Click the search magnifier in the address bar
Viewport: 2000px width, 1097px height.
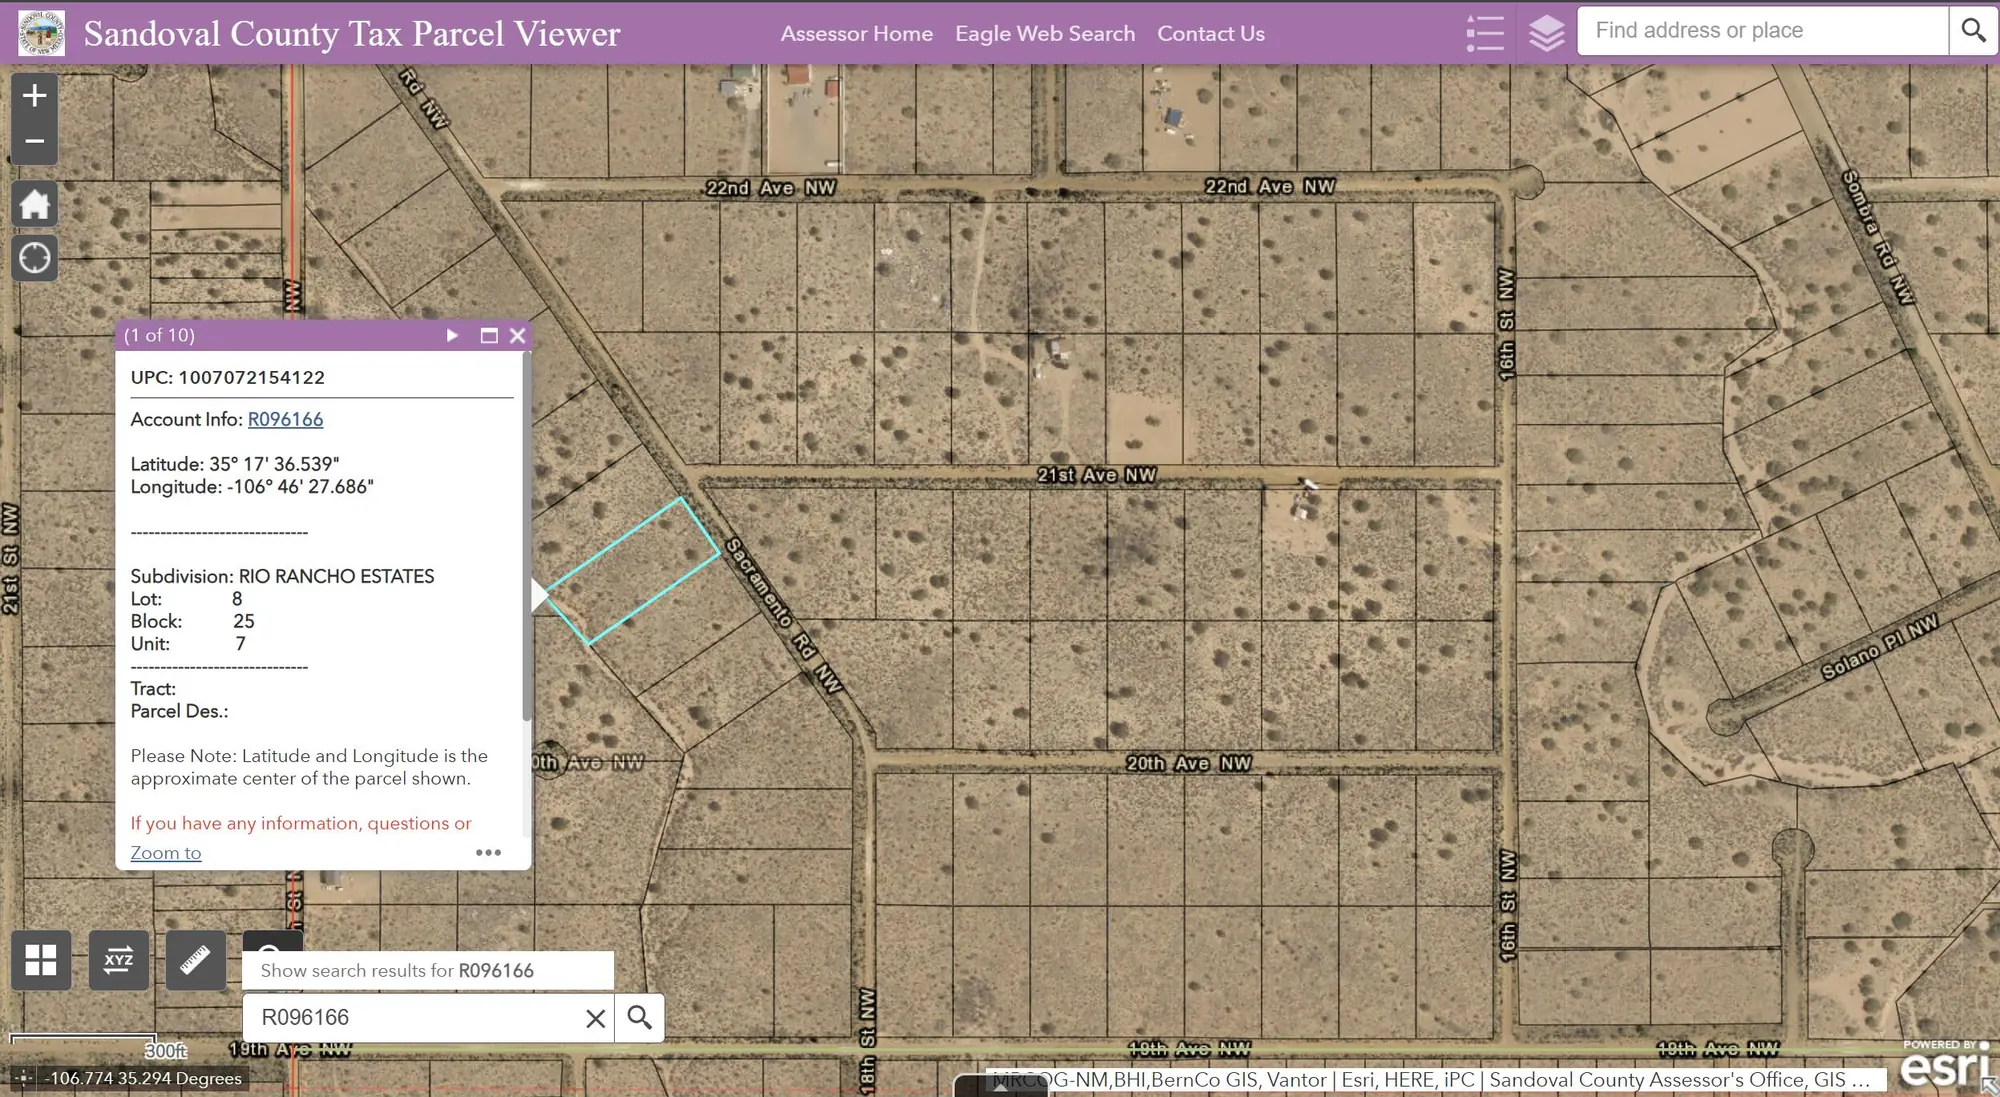pos(1972,31)
